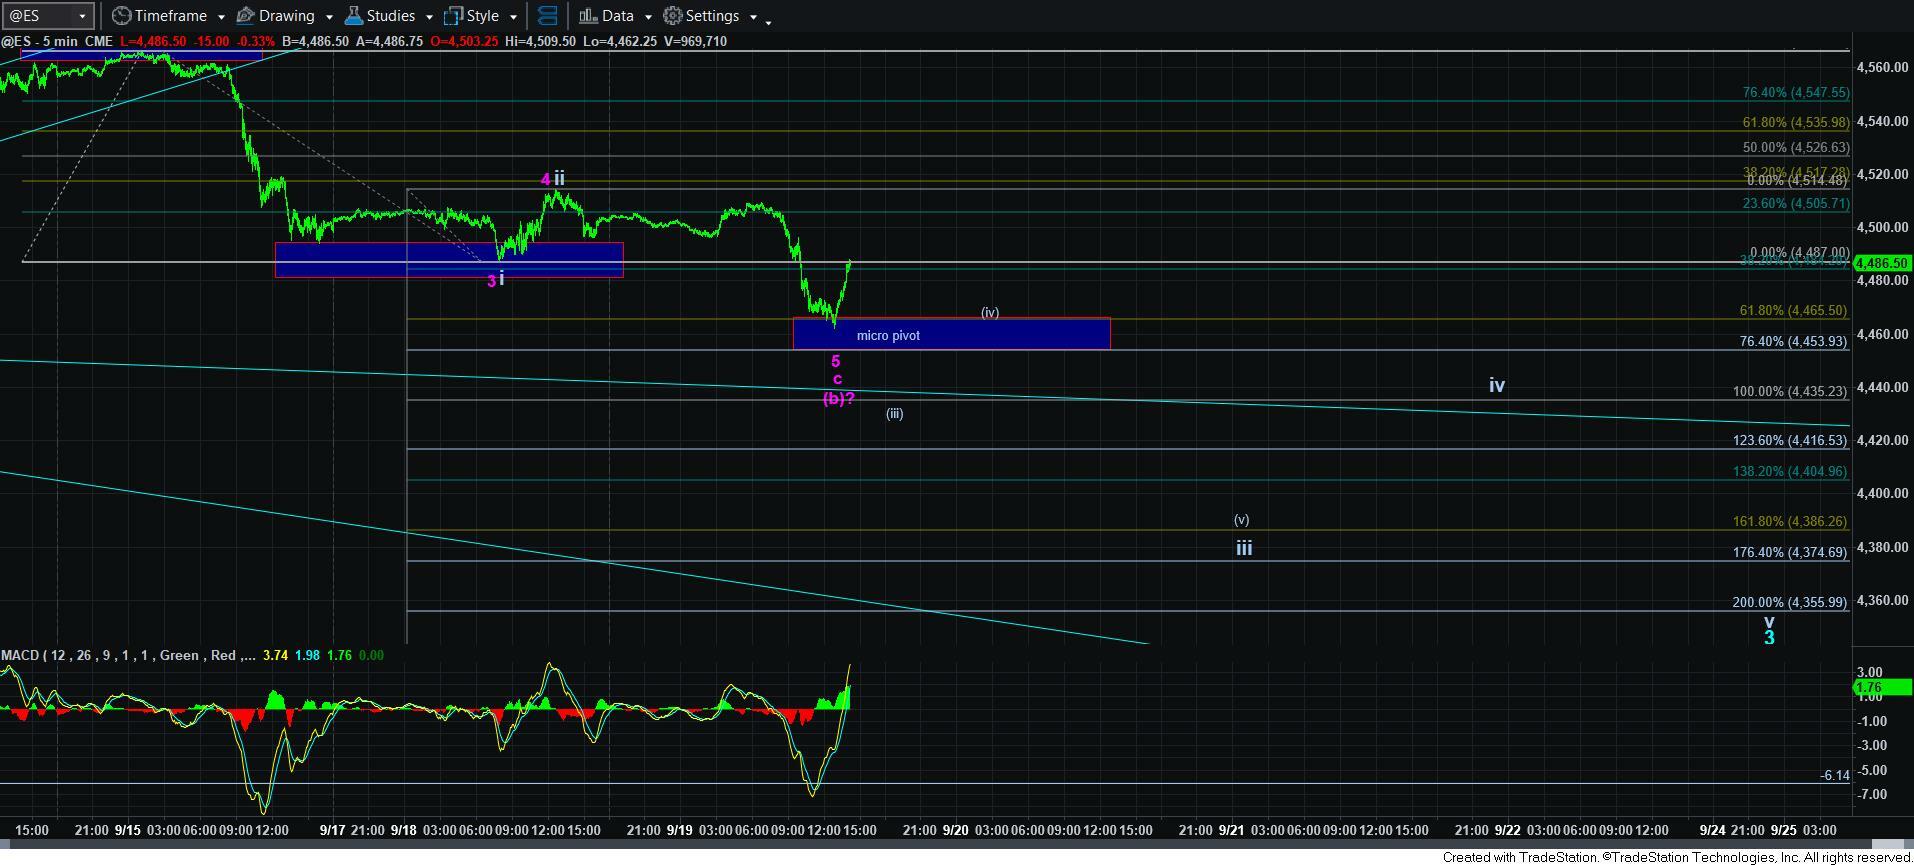Select the blue rectangle near wave 'i'

[x=449, y=260]
